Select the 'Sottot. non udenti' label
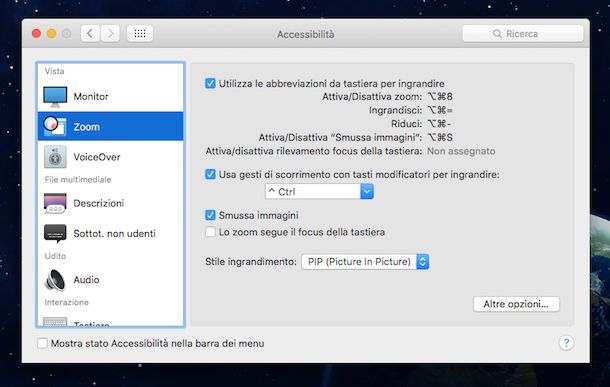610x387 pixels. (x=114, y=233)
